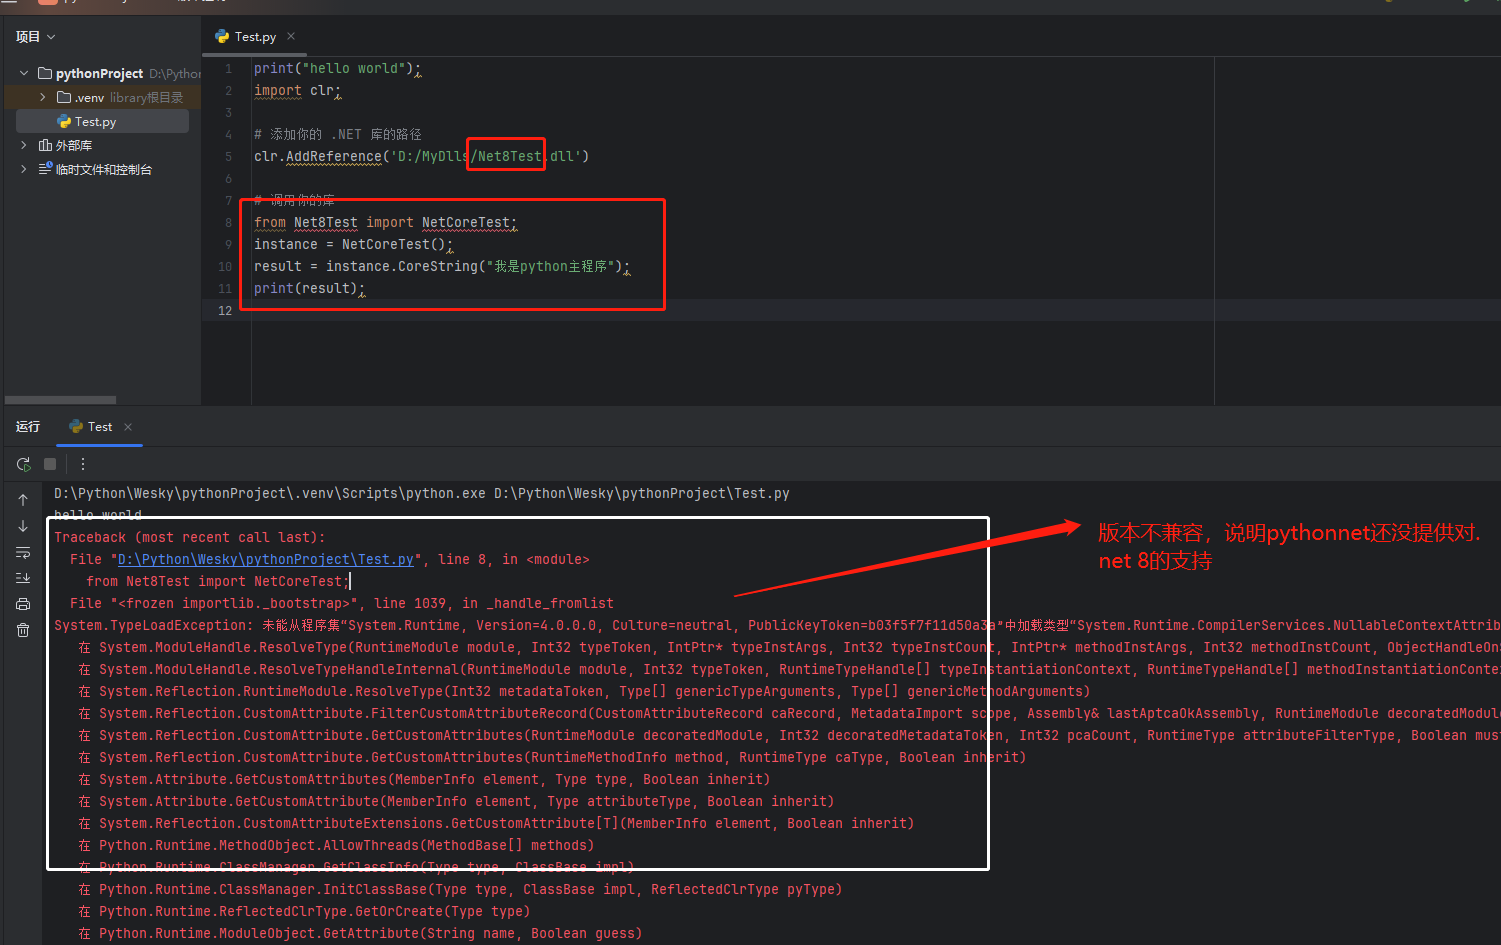This screenshot has width=1501, height=945.
Task: Expand the .venv folder node
Action: click(x=43, y=97)
